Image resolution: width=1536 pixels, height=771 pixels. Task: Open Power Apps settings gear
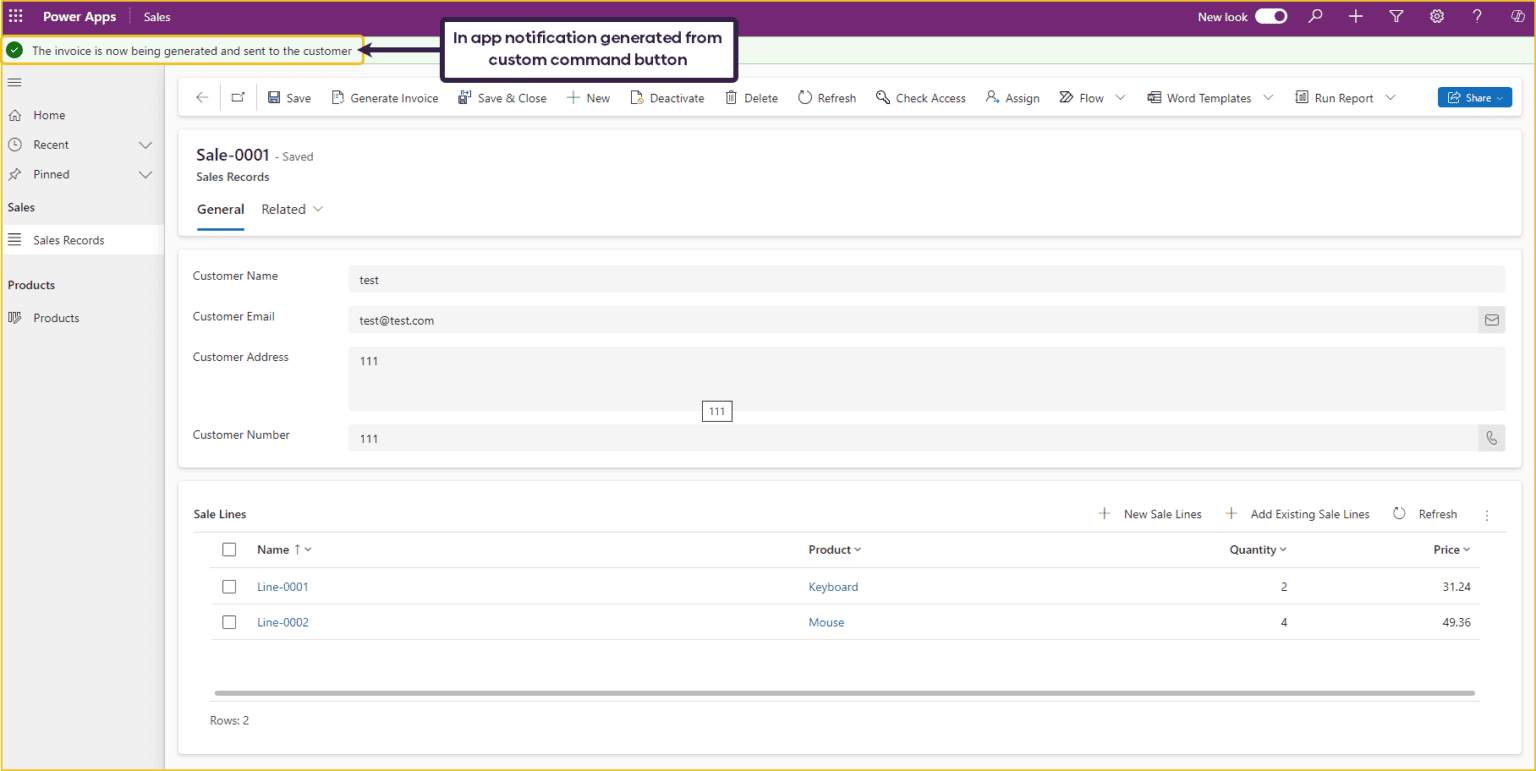[x=1436, y=16]
